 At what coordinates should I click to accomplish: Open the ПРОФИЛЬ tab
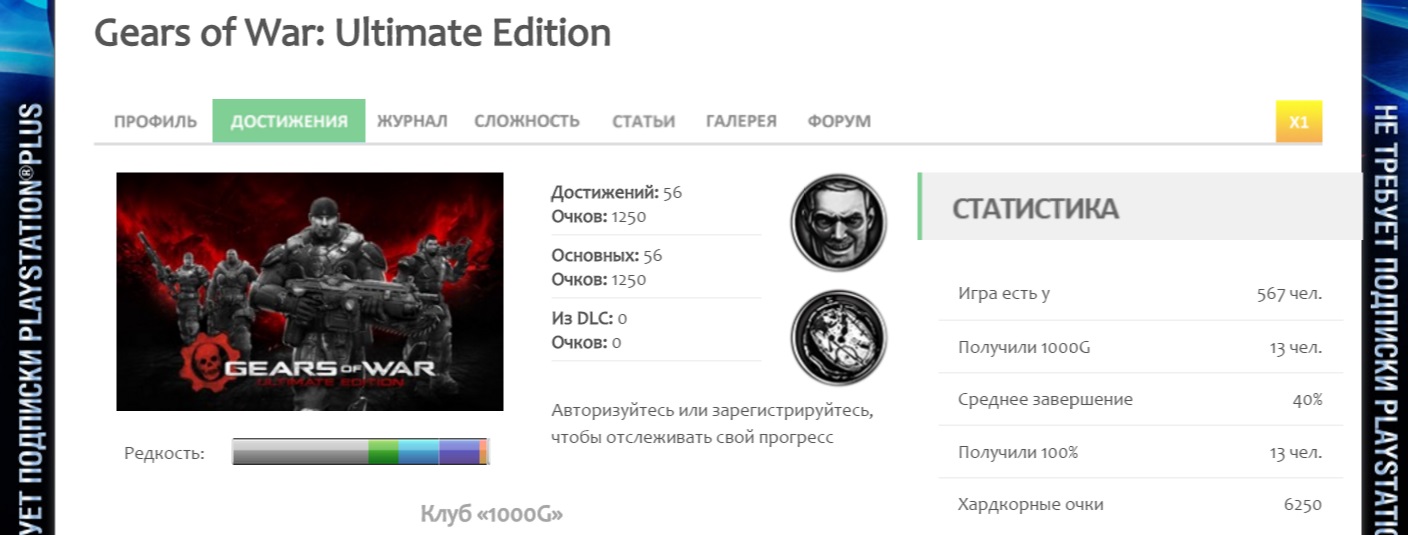click(155, 121)
